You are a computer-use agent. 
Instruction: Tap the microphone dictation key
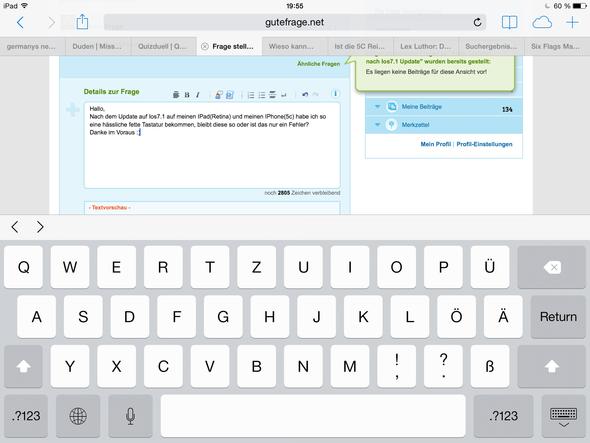point(130,416)
